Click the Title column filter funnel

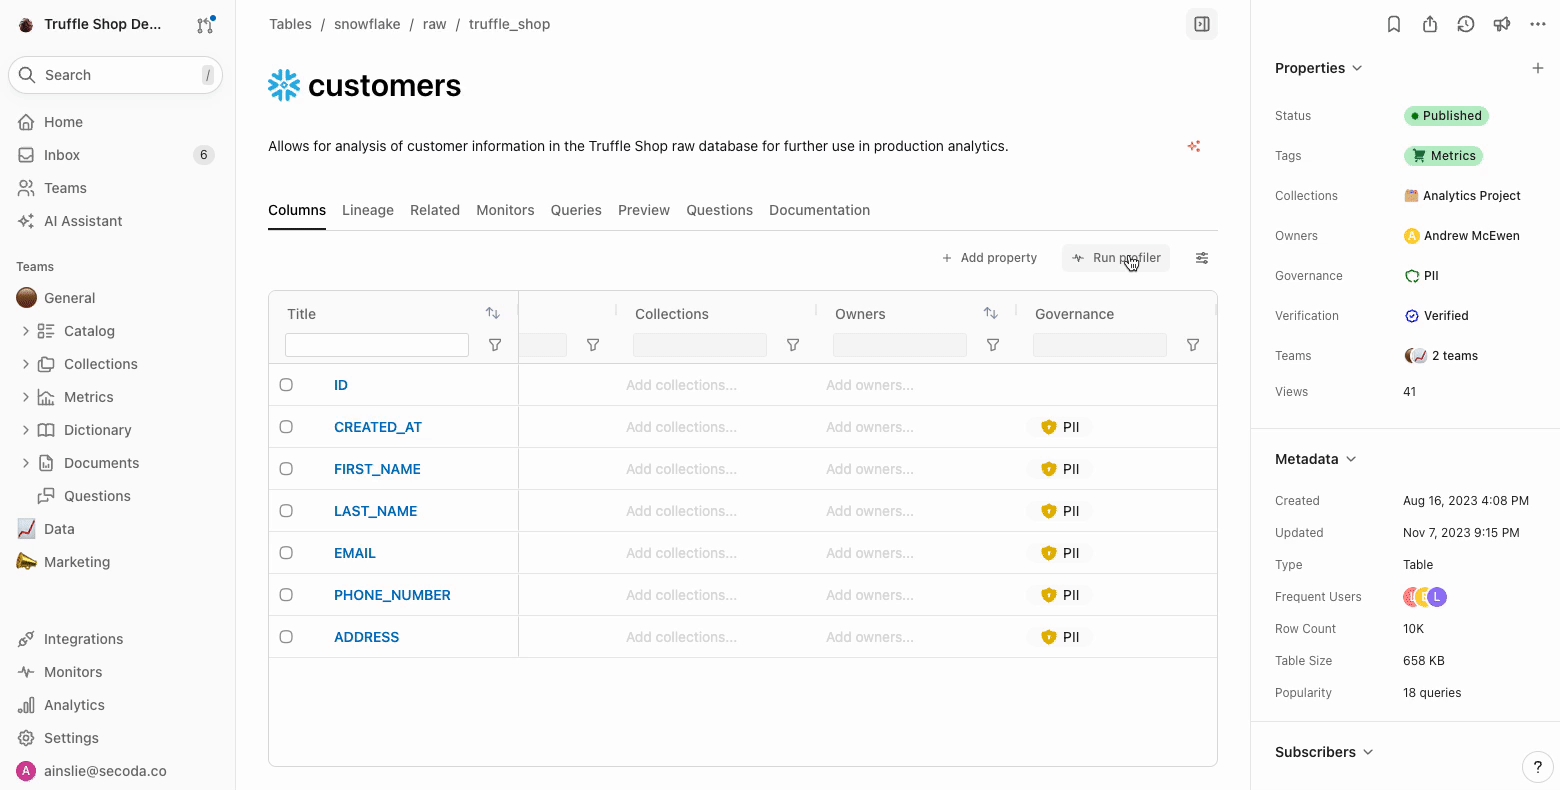pyautogui.click(x=495, y=345)
